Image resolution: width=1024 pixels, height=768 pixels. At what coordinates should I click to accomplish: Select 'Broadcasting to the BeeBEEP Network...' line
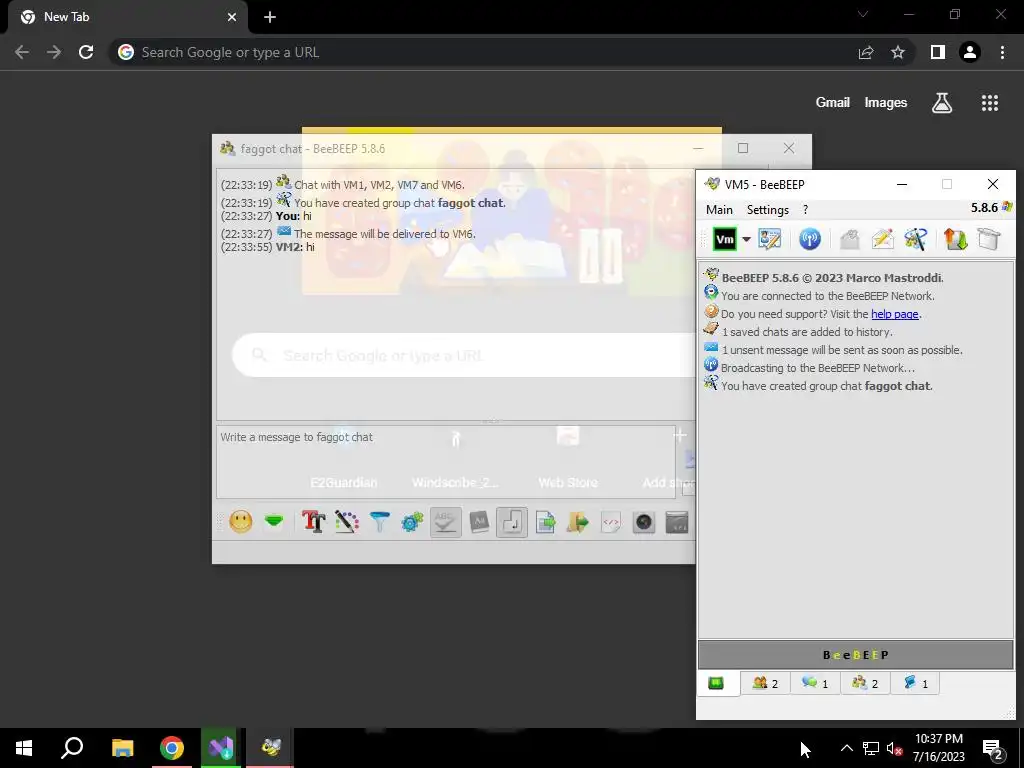(818, 368)
